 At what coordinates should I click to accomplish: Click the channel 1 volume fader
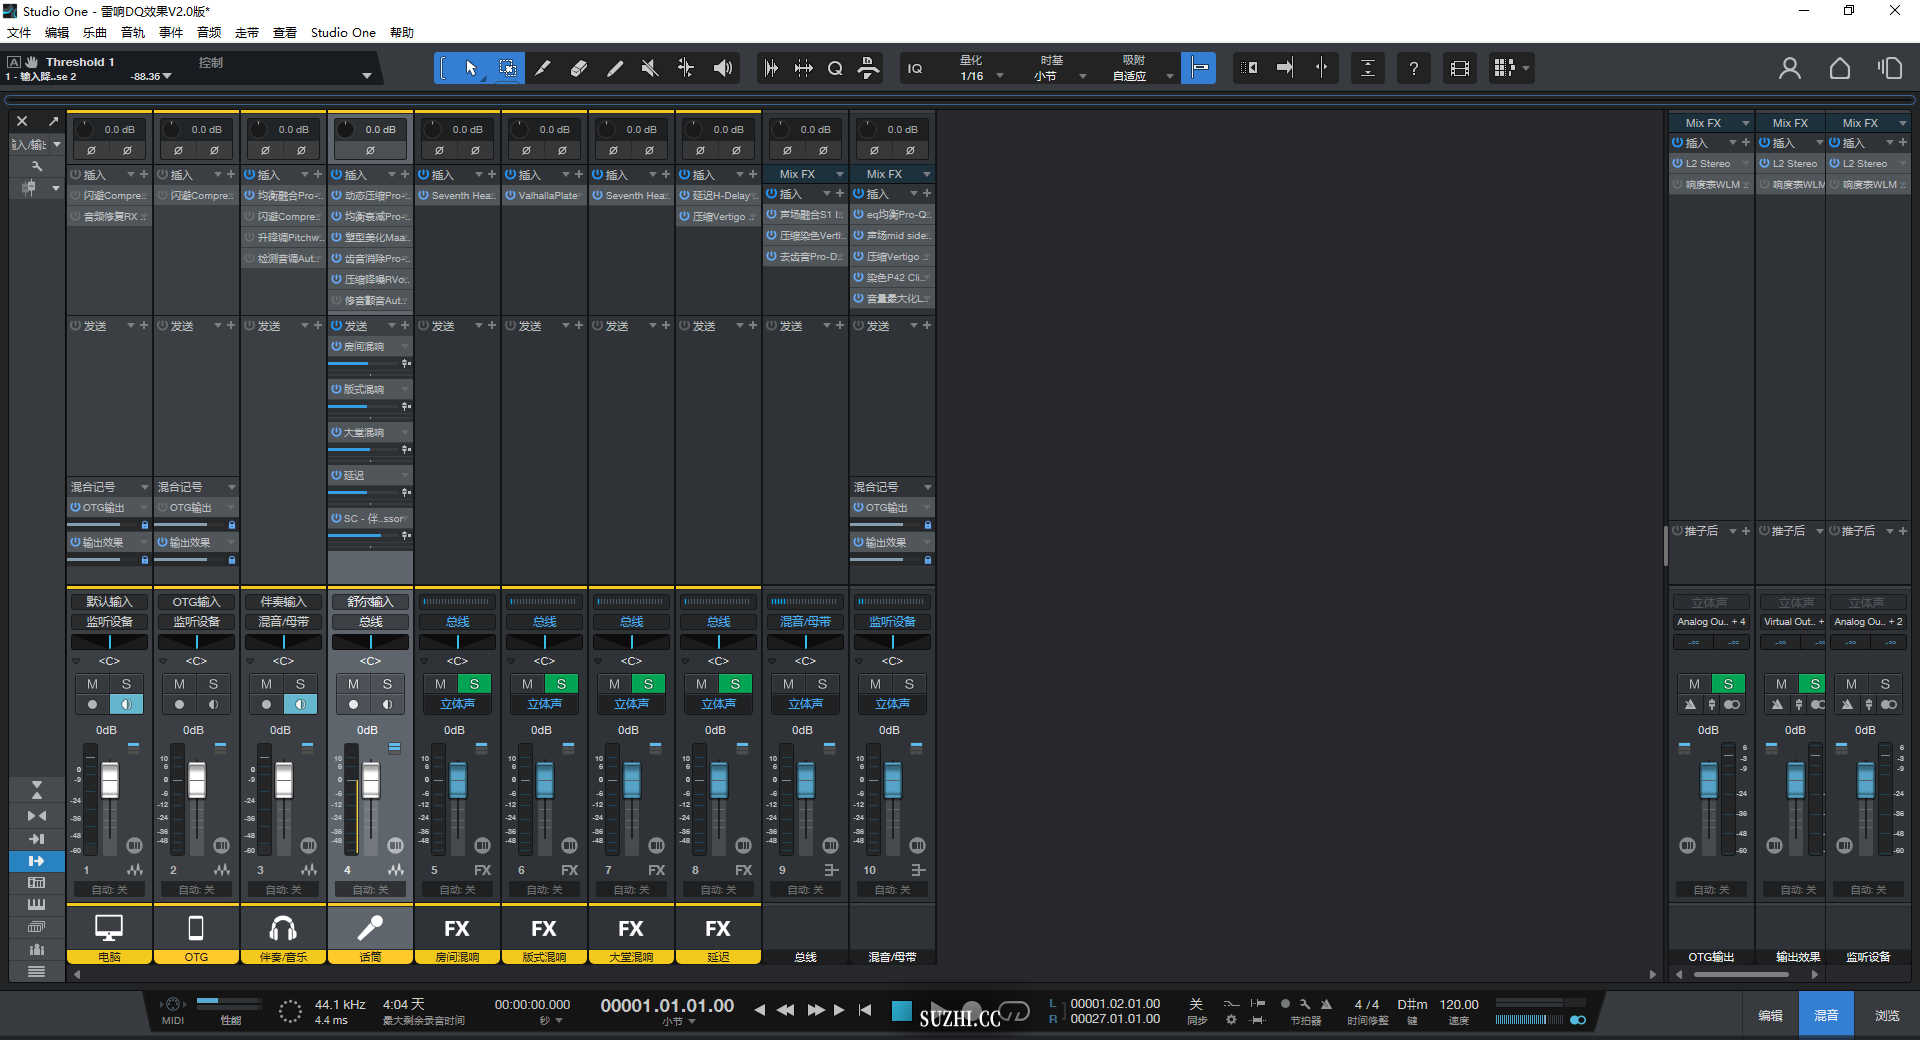point(110,780)
